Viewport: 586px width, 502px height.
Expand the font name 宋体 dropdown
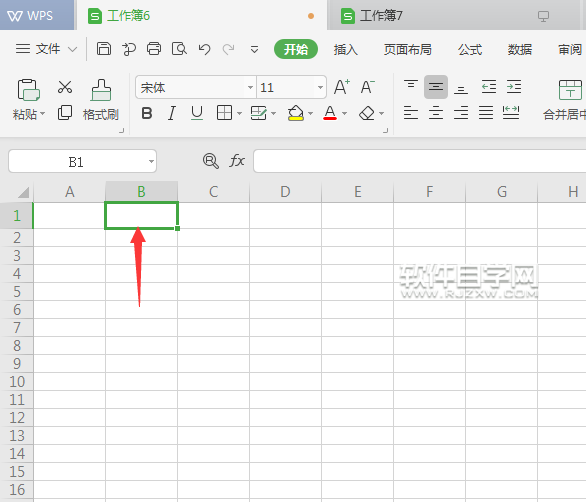click(250, 87)
